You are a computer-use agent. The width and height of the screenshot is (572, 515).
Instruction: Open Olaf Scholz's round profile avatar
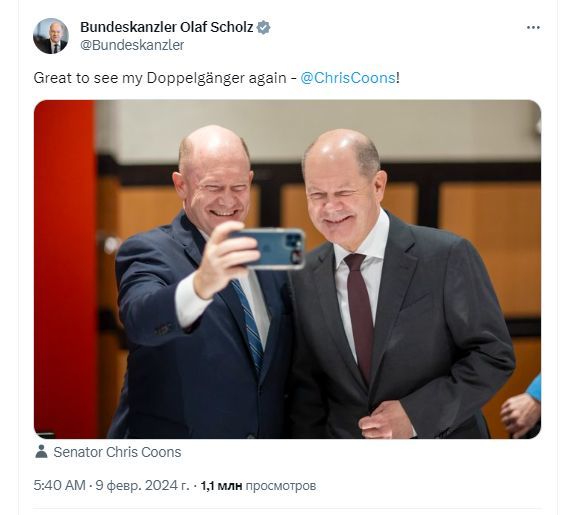51,36
